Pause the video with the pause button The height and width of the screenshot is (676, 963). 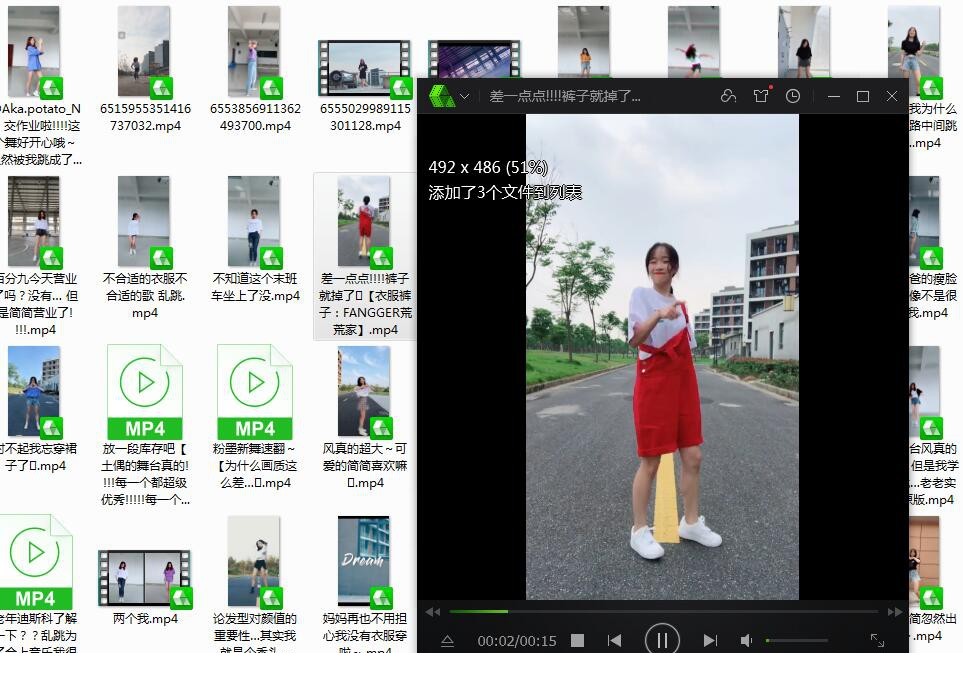click(x=662, y=640)
